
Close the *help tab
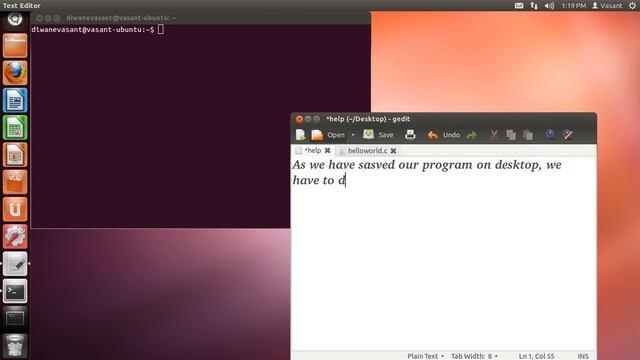[x=327, y=151]
